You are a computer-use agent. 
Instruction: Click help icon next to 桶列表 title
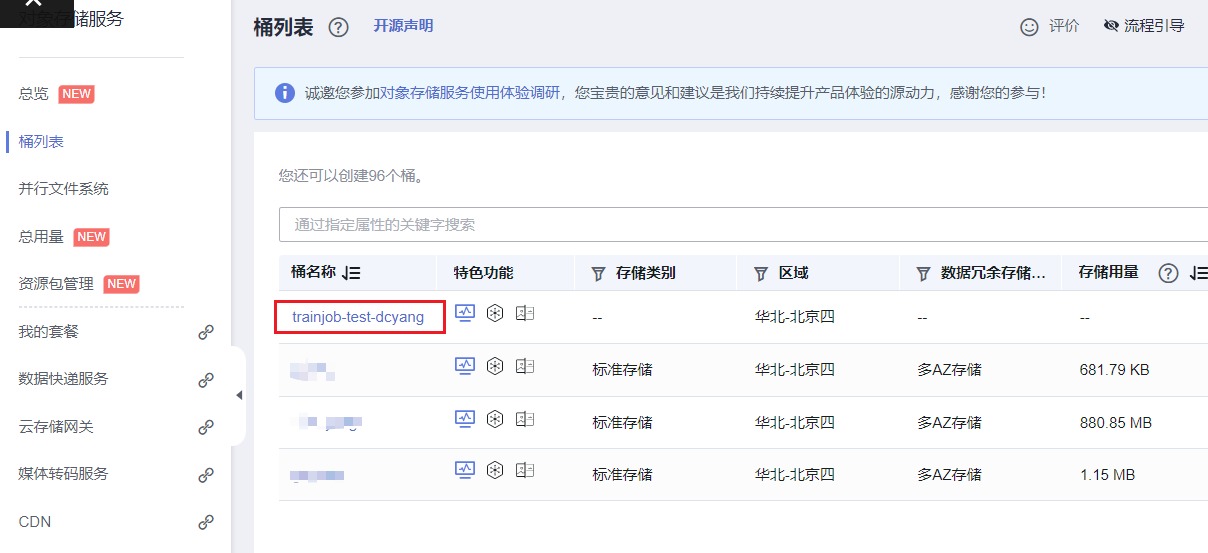[338, 28]
